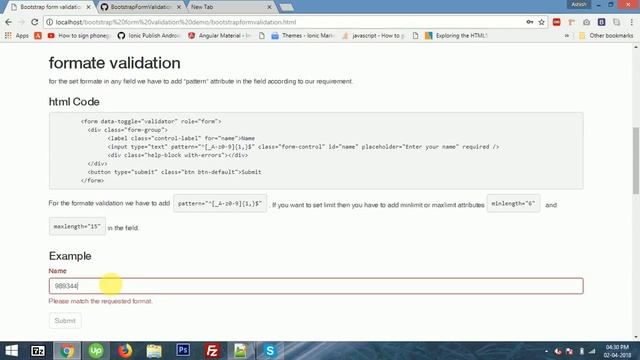This screenshot has width=640, height=360.
Task: Open the Bootstrap 'B' extension icon
Action: pyautogui.click(x=601, y=22)
